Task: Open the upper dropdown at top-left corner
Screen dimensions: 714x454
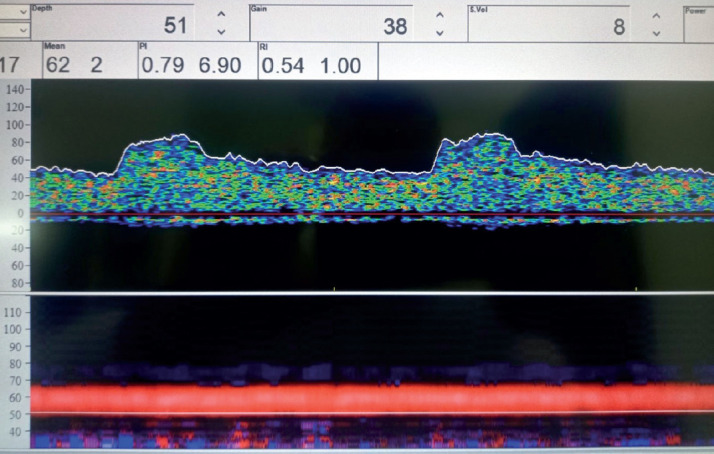Action: point(15,9)
